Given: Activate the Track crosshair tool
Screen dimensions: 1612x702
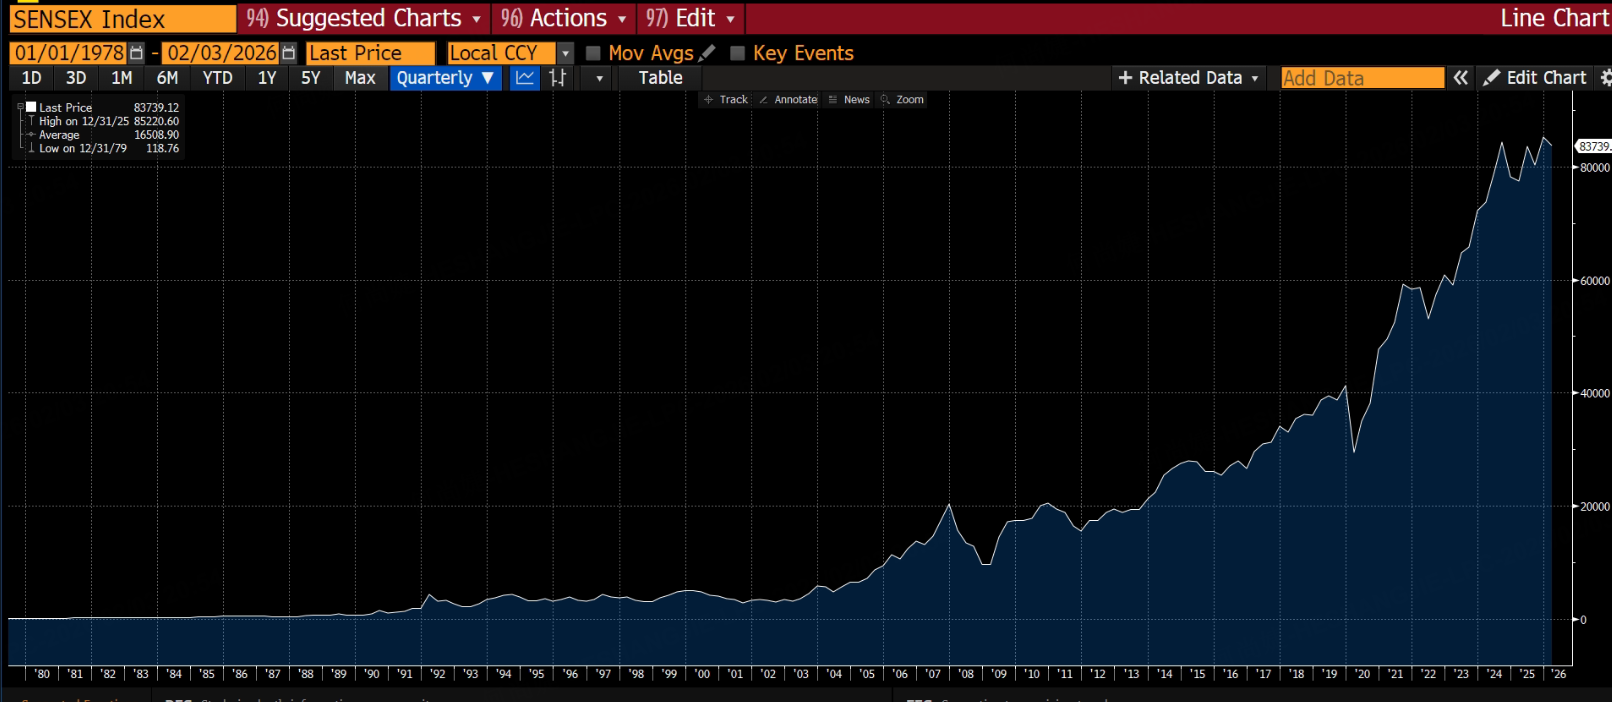Looking at the screenshot, I should (x=726, y=100).
